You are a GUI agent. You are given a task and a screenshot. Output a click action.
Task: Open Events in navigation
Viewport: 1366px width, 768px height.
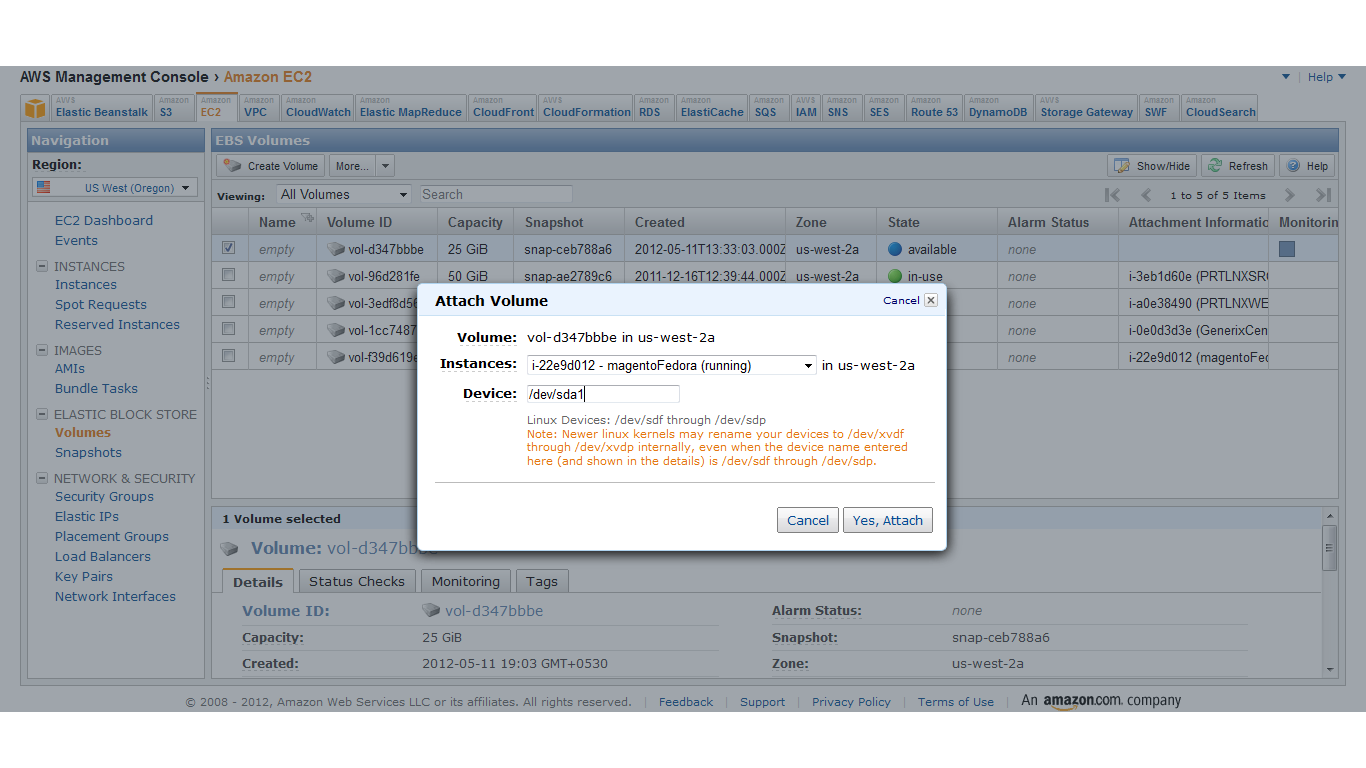pos(76,241)
